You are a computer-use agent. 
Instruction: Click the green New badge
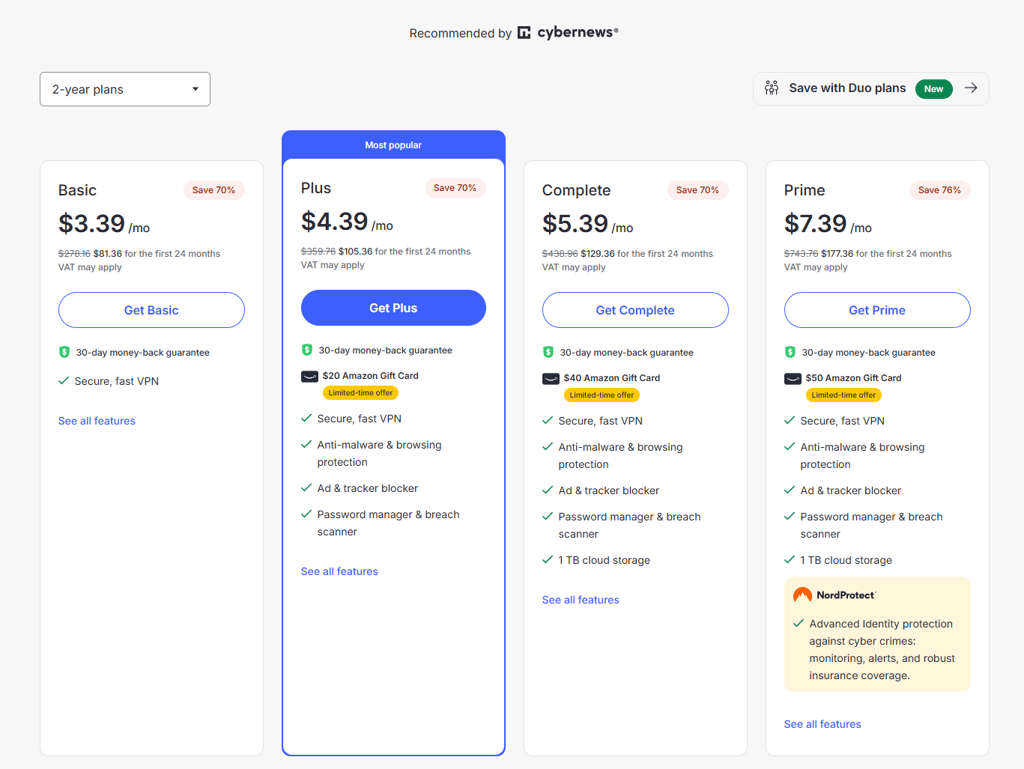tap(933, 89)
